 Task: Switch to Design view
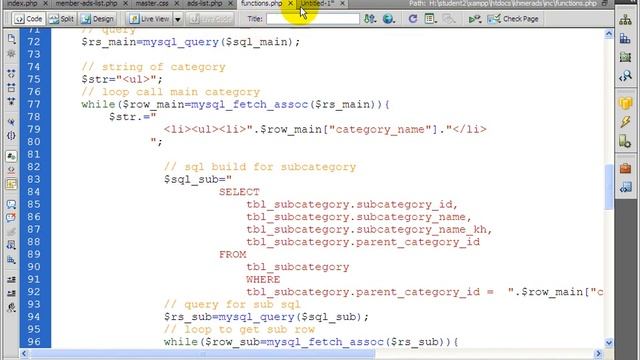pyautogui.click(x=98, y=19)
